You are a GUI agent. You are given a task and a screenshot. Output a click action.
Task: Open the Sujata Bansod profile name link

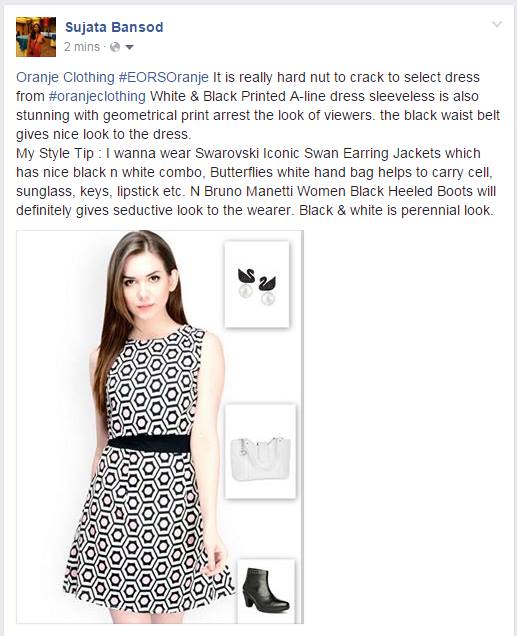click(x=114, y=27)
